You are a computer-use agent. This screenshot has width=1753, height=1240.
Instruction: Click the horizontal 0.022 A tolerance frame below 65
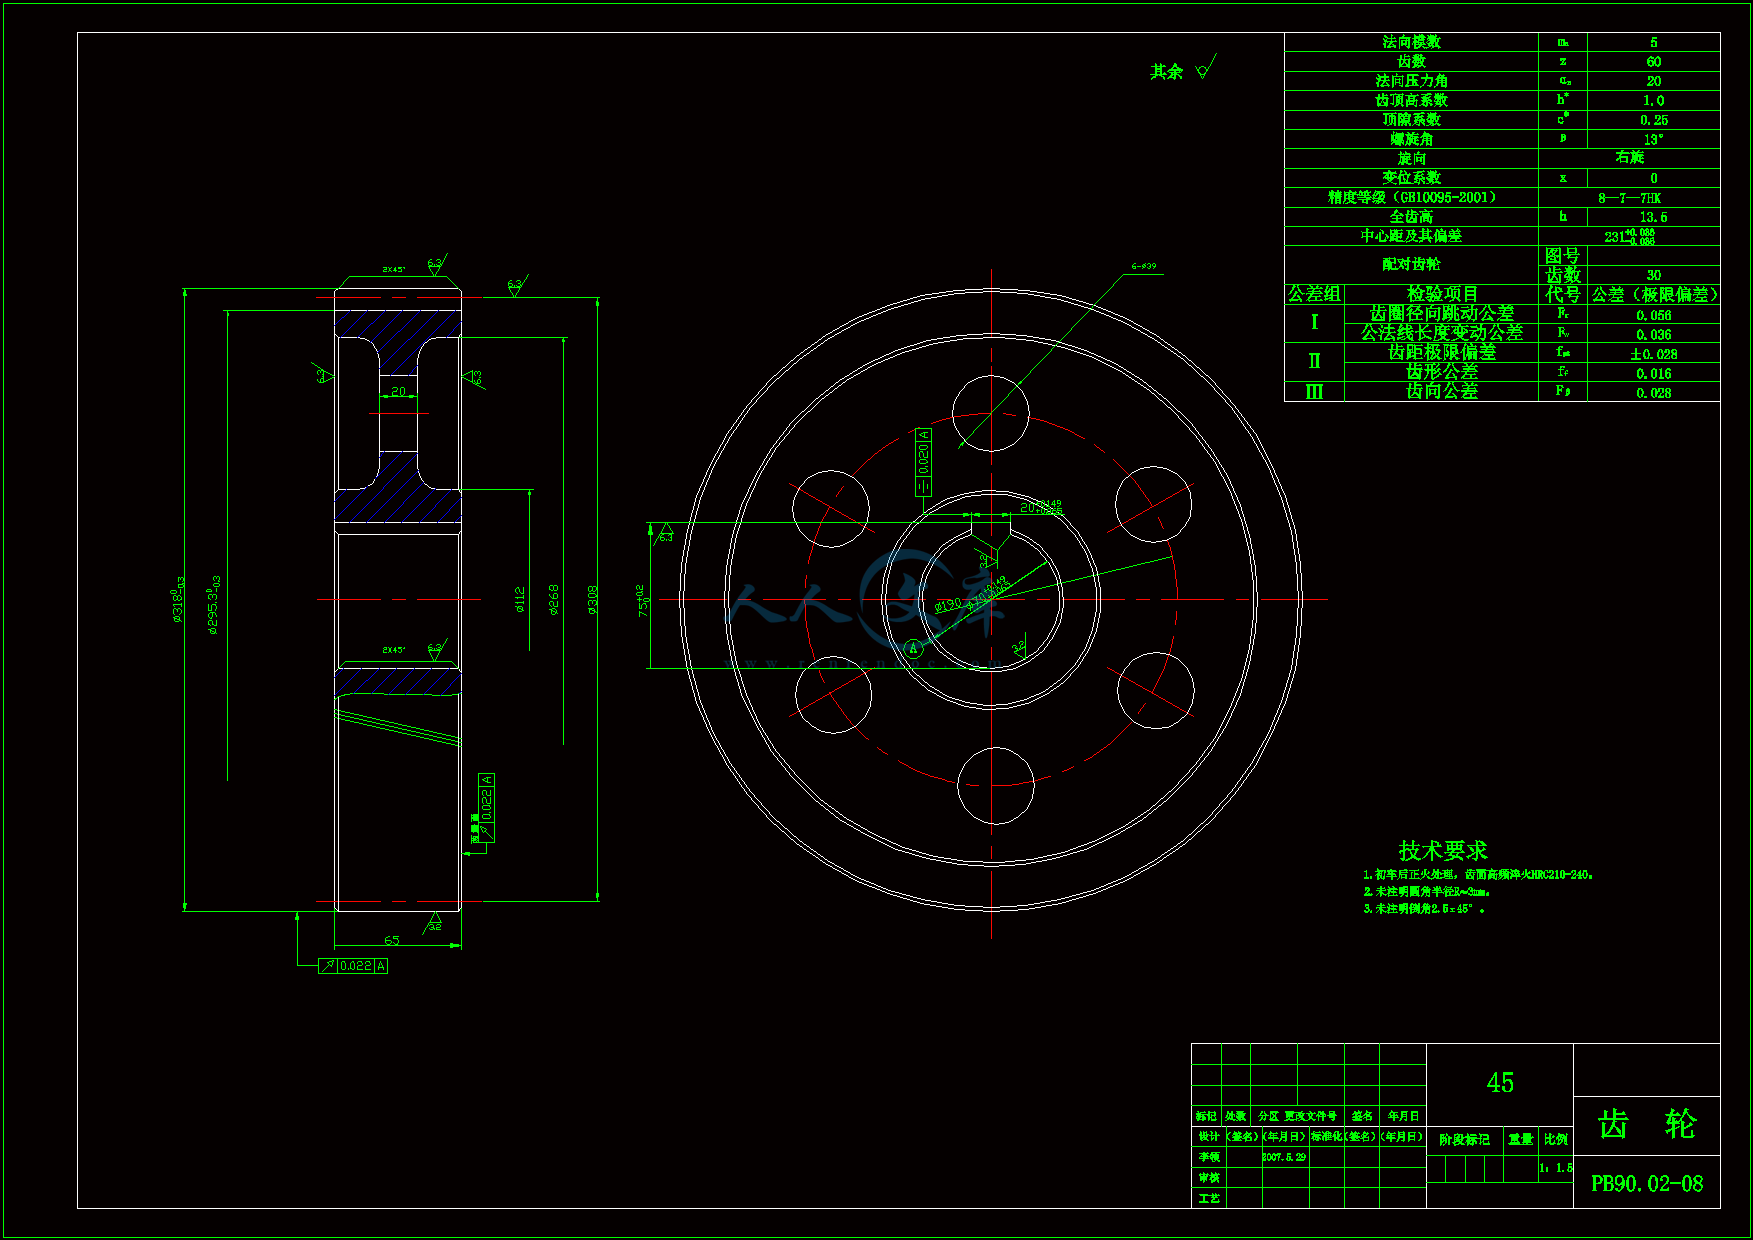(x=353, y=966)
